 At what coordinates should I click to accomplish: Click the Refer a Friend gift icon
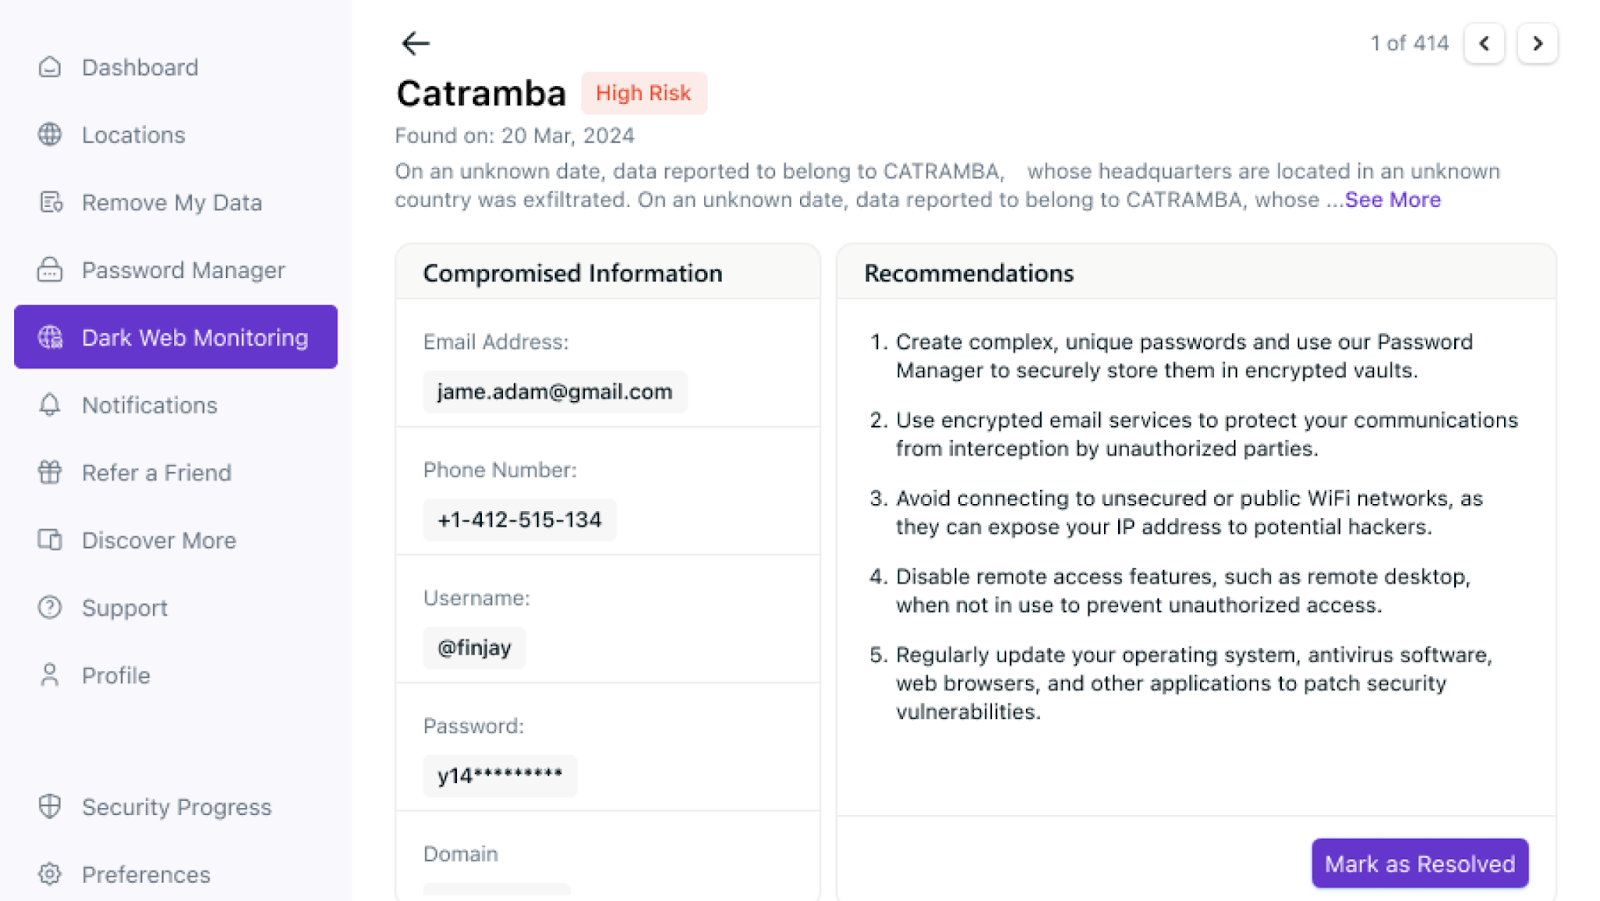click(x=50, y=472)
